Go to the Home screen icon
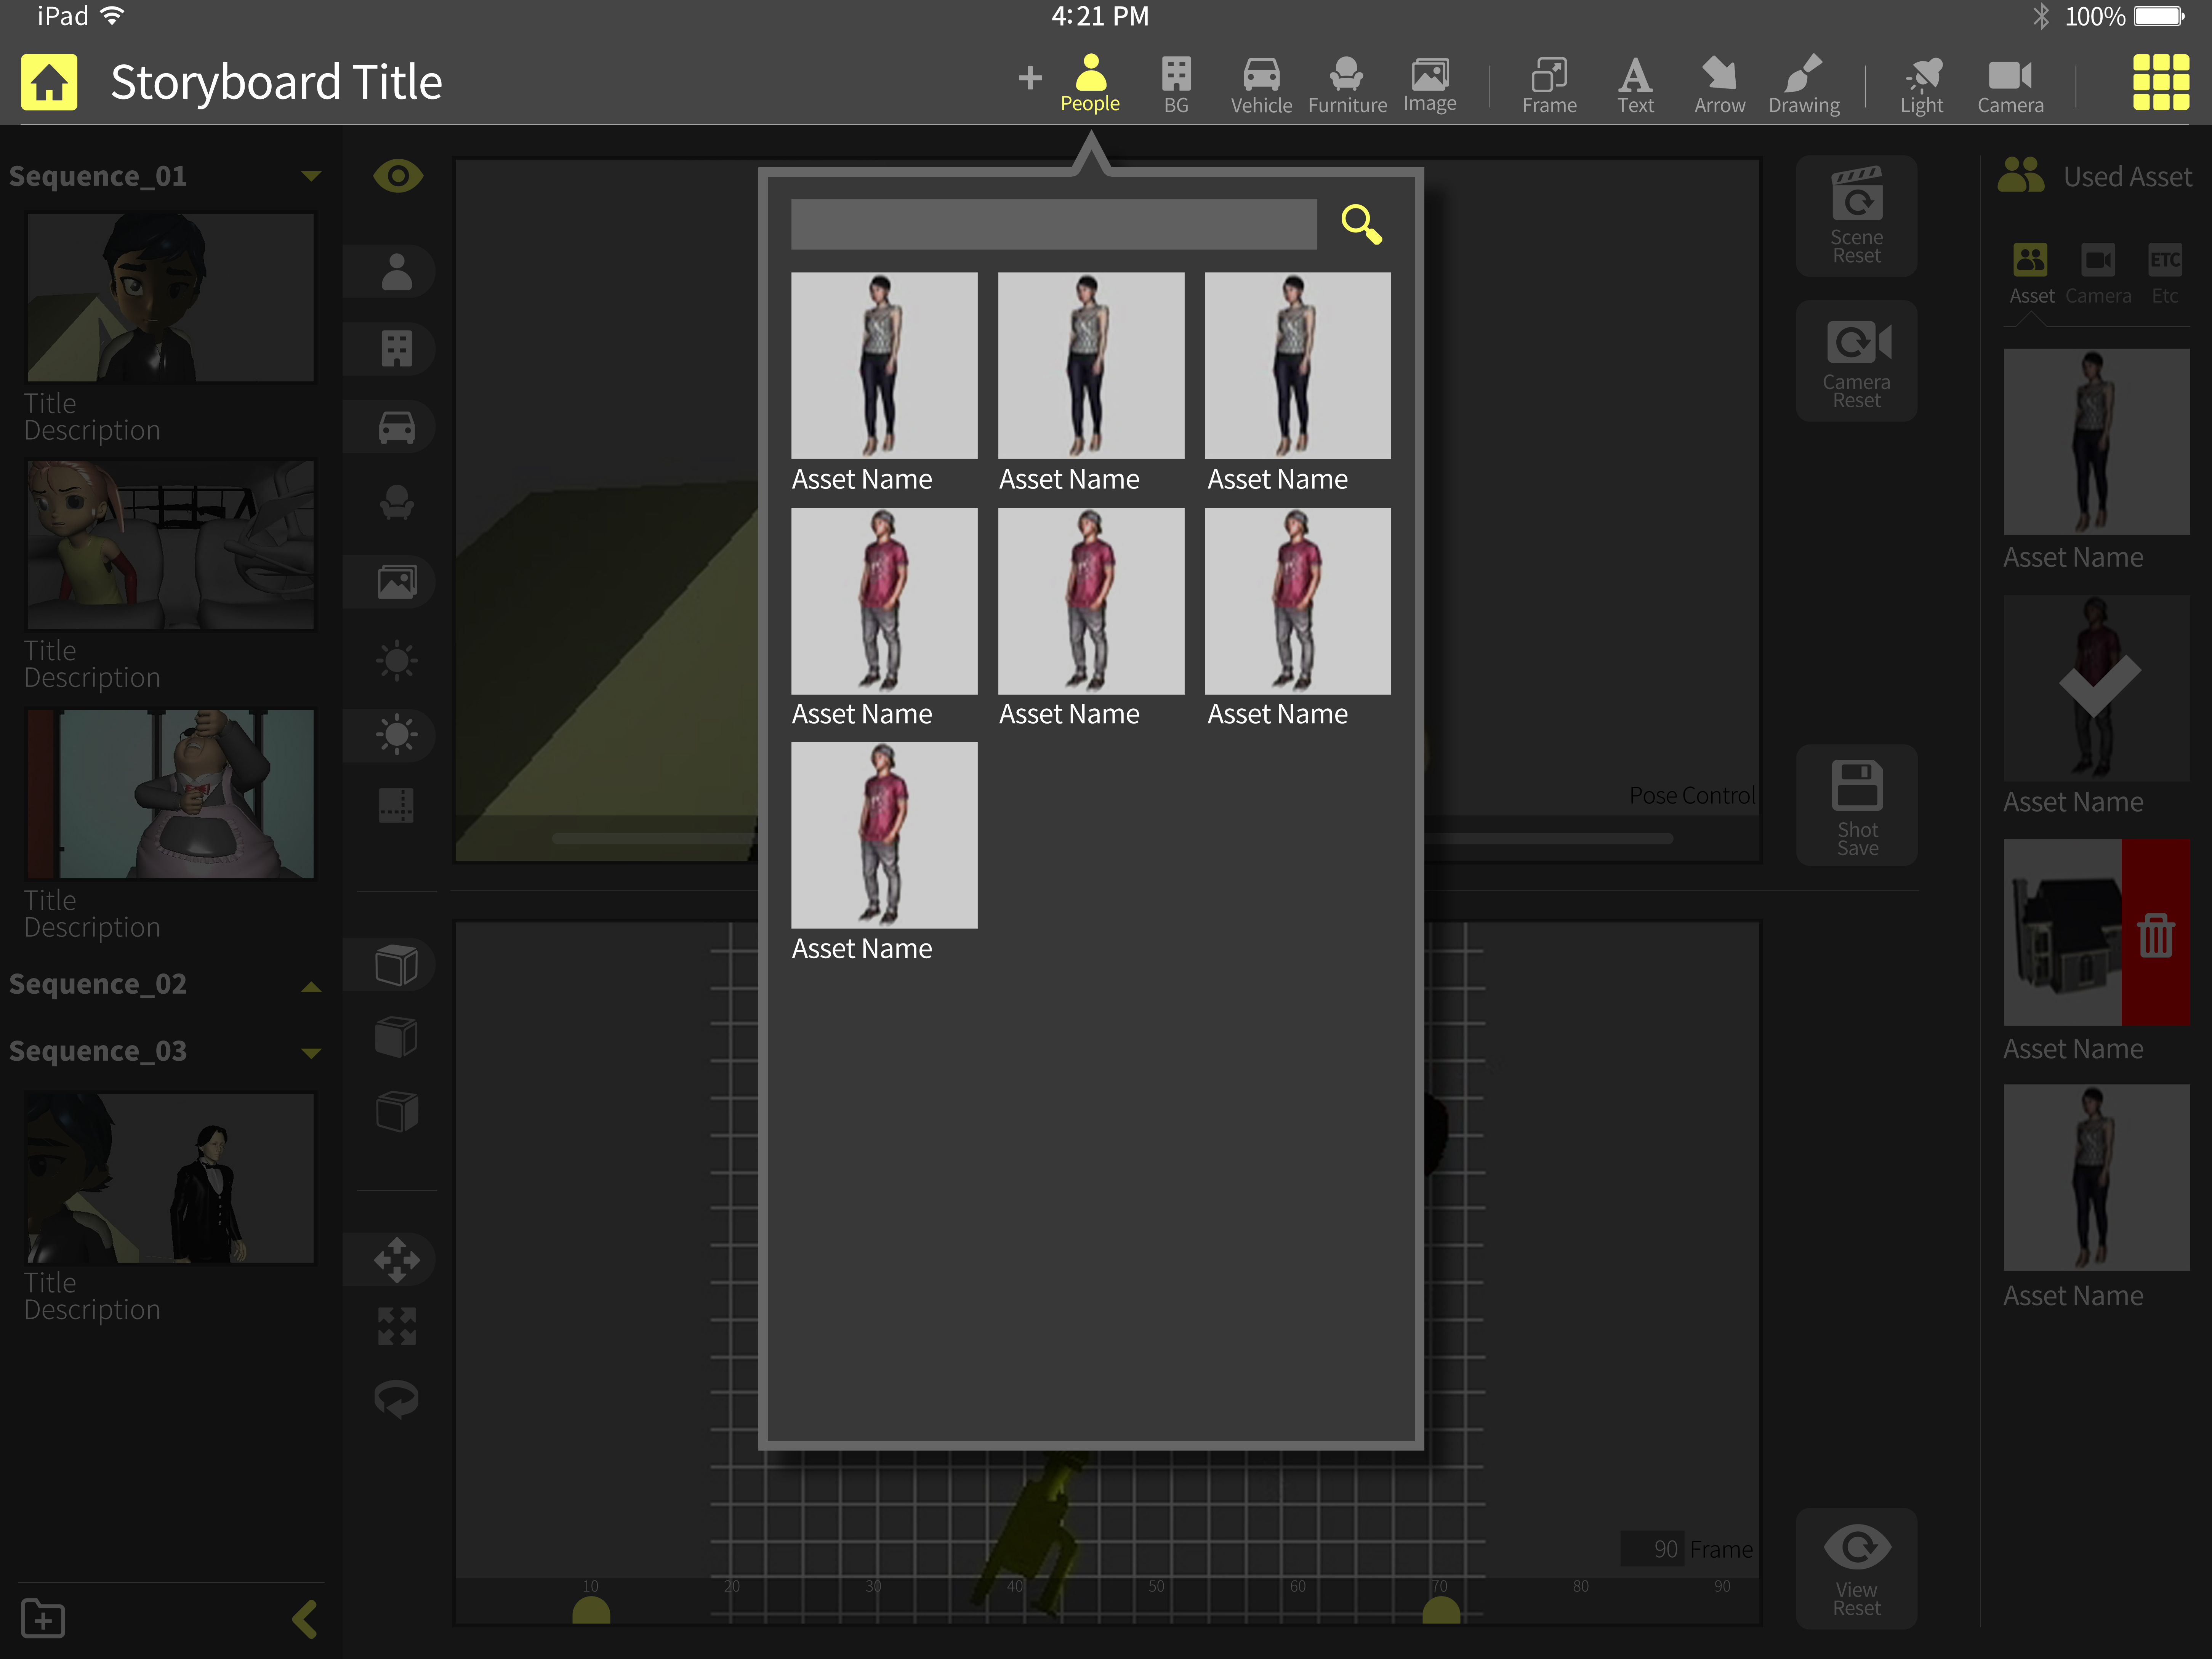 49,82
